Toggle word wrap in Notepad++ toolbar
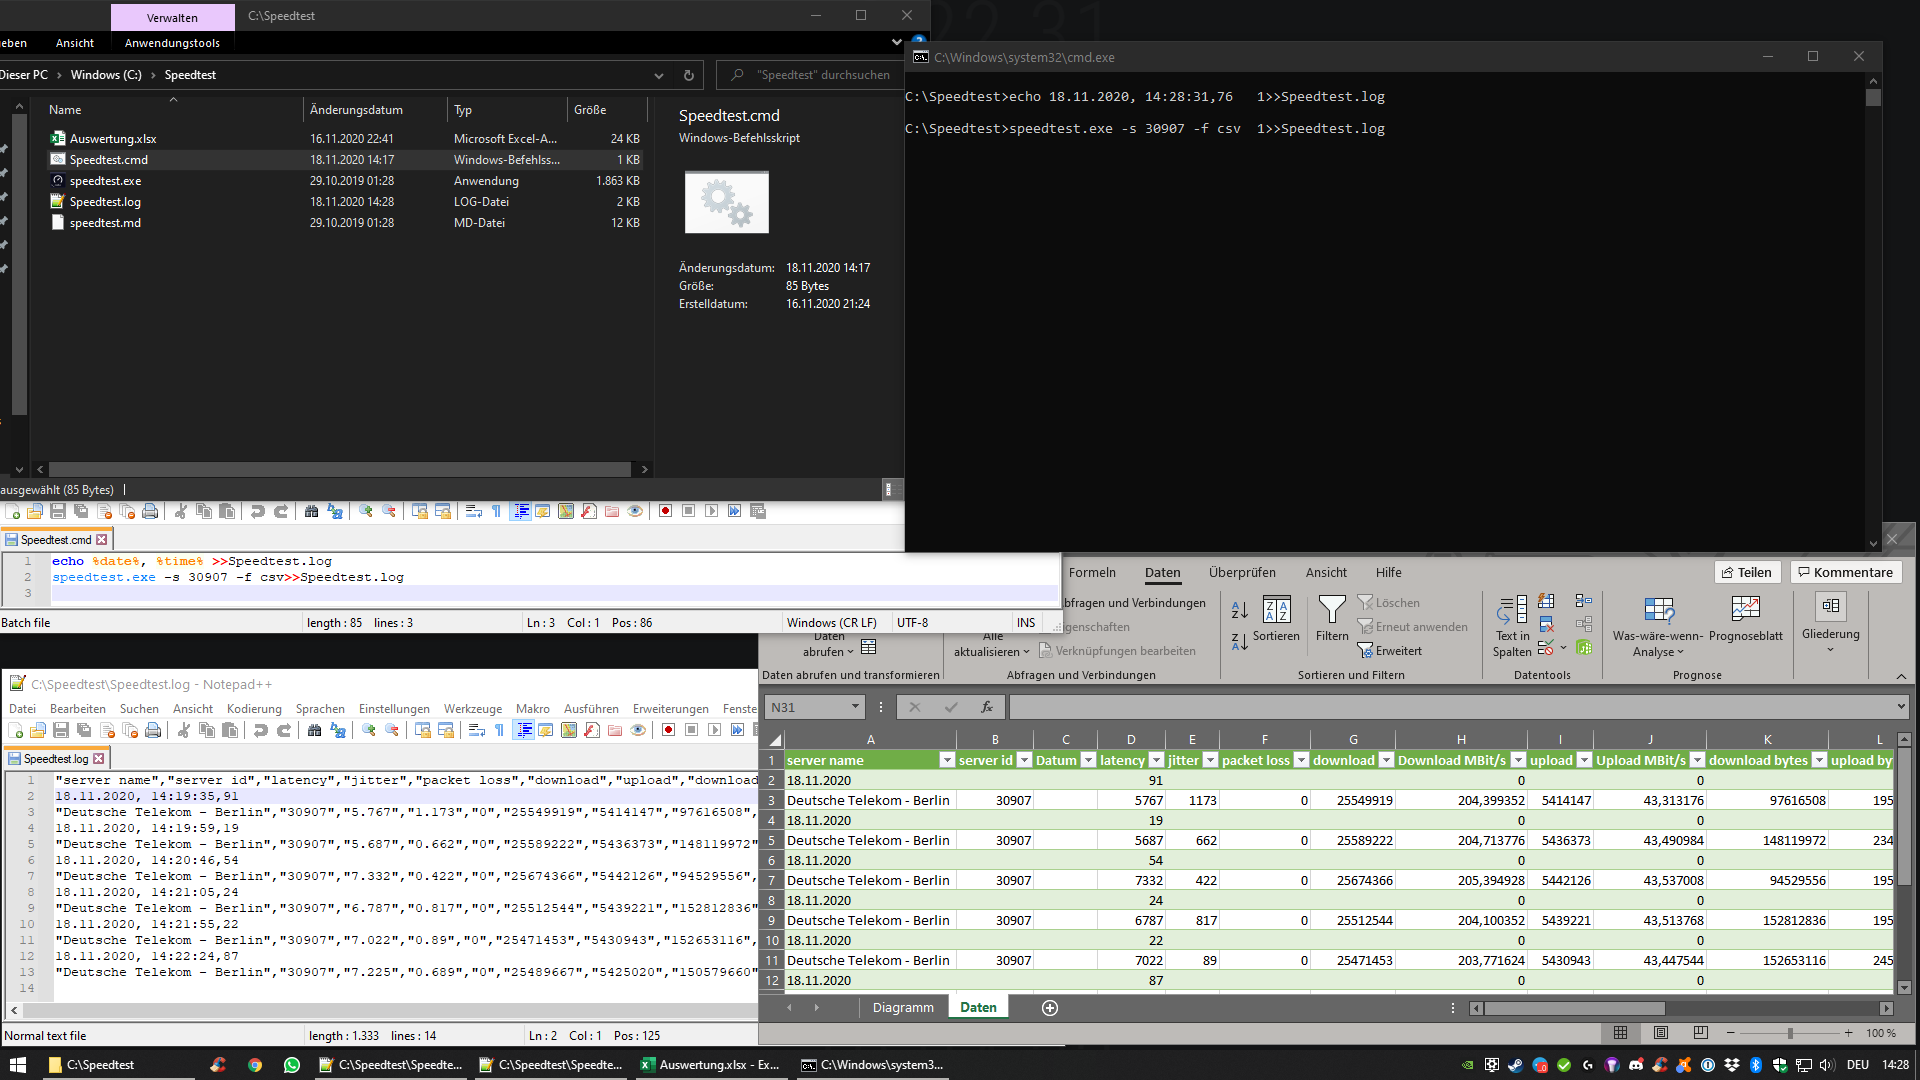The height and width of the screenshot is (1080, 1920). pyautogui.click(x=476, y=731)
